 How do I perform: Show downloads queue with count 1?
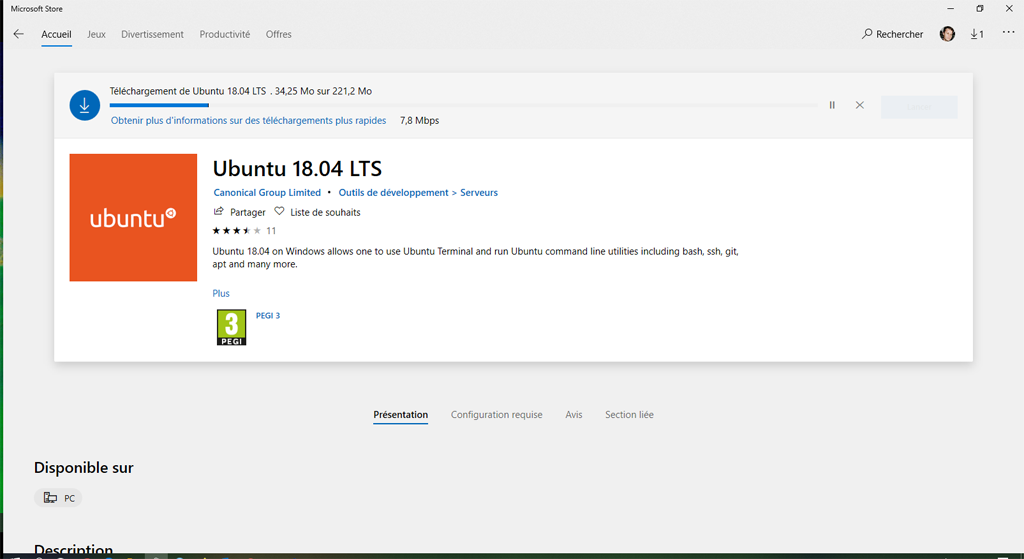click(977, 34)
